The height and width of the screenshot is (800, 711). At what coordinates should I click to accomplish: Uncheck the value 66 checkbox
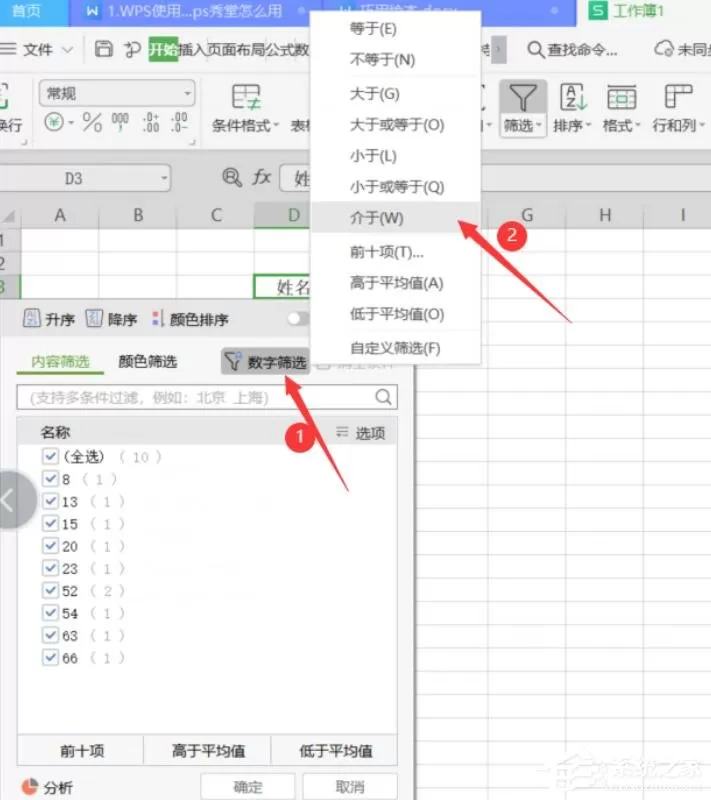coord(50,657)
